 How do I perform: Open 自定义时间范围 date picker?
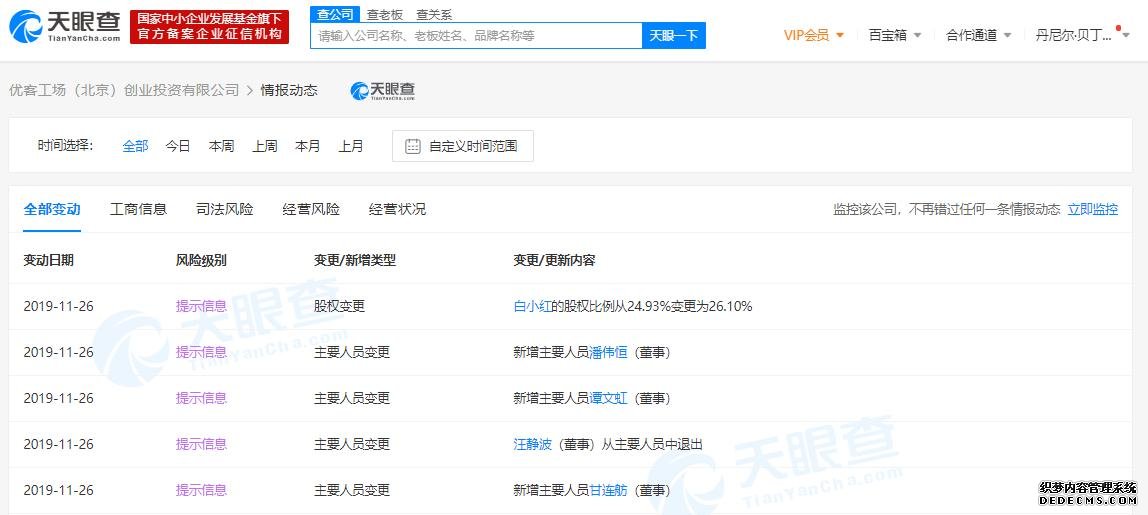[x=463, y=146]
